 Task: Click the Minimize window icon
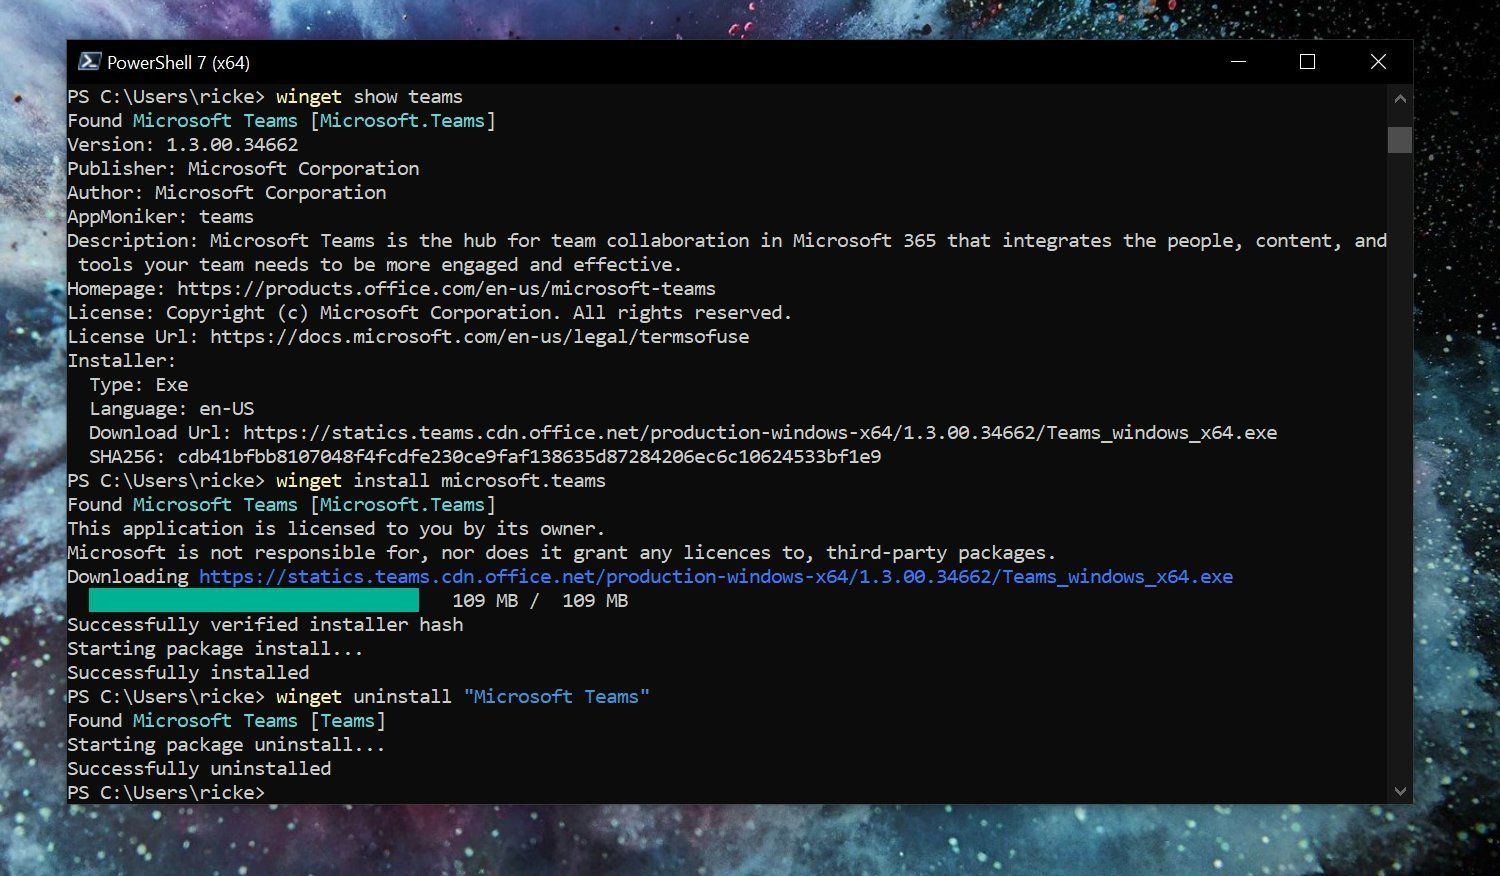1237,61
